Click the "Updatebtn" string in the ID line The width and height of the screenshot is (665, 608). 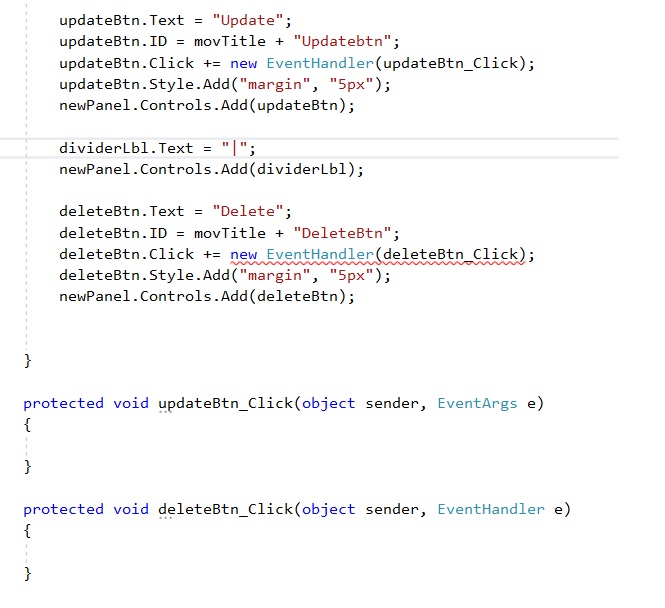(342, 42)
